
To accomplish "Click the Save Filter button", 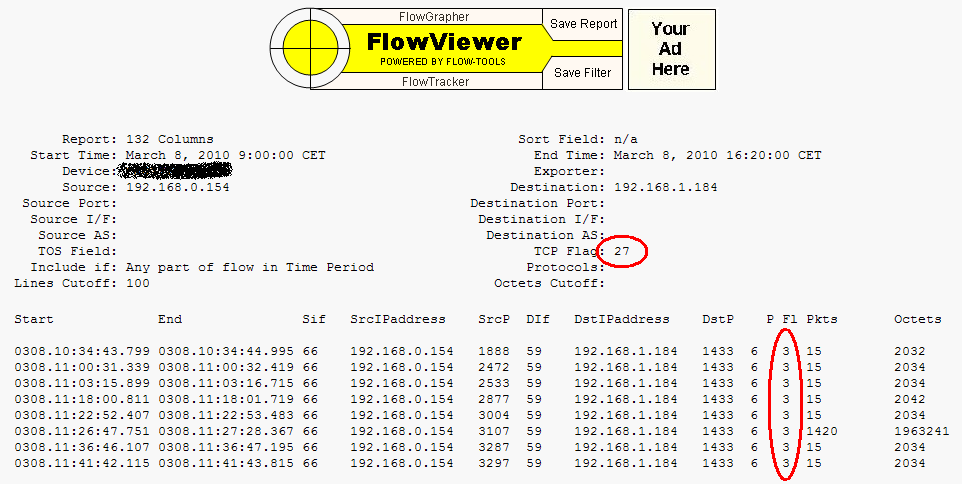I will 582,72.
